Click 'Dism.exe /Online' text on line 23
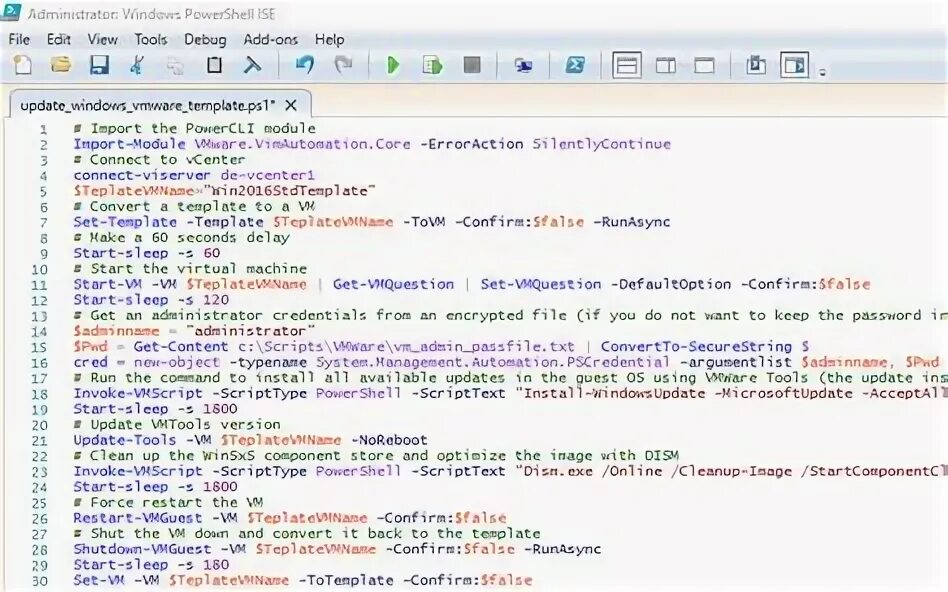The width and height of the screenshot is (948, 592). tap(592, 471)
